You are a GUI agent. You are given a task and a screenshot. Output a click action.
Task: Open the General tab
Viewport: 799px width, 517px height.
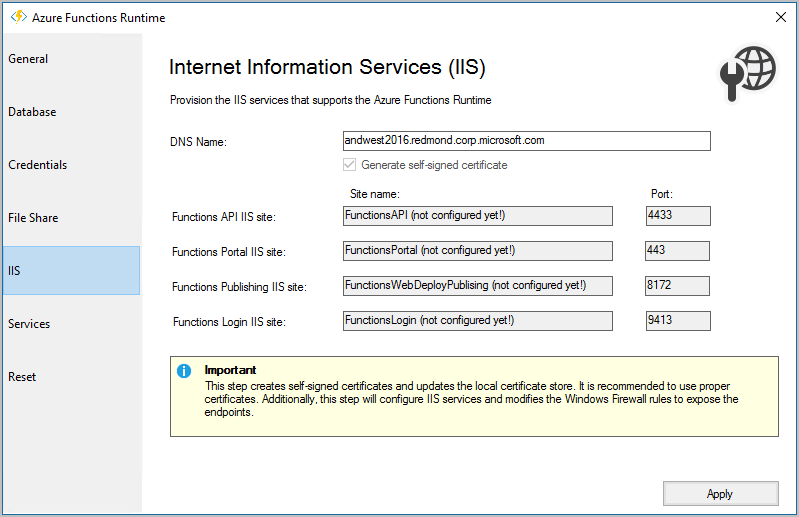click(x=71, y=59)
